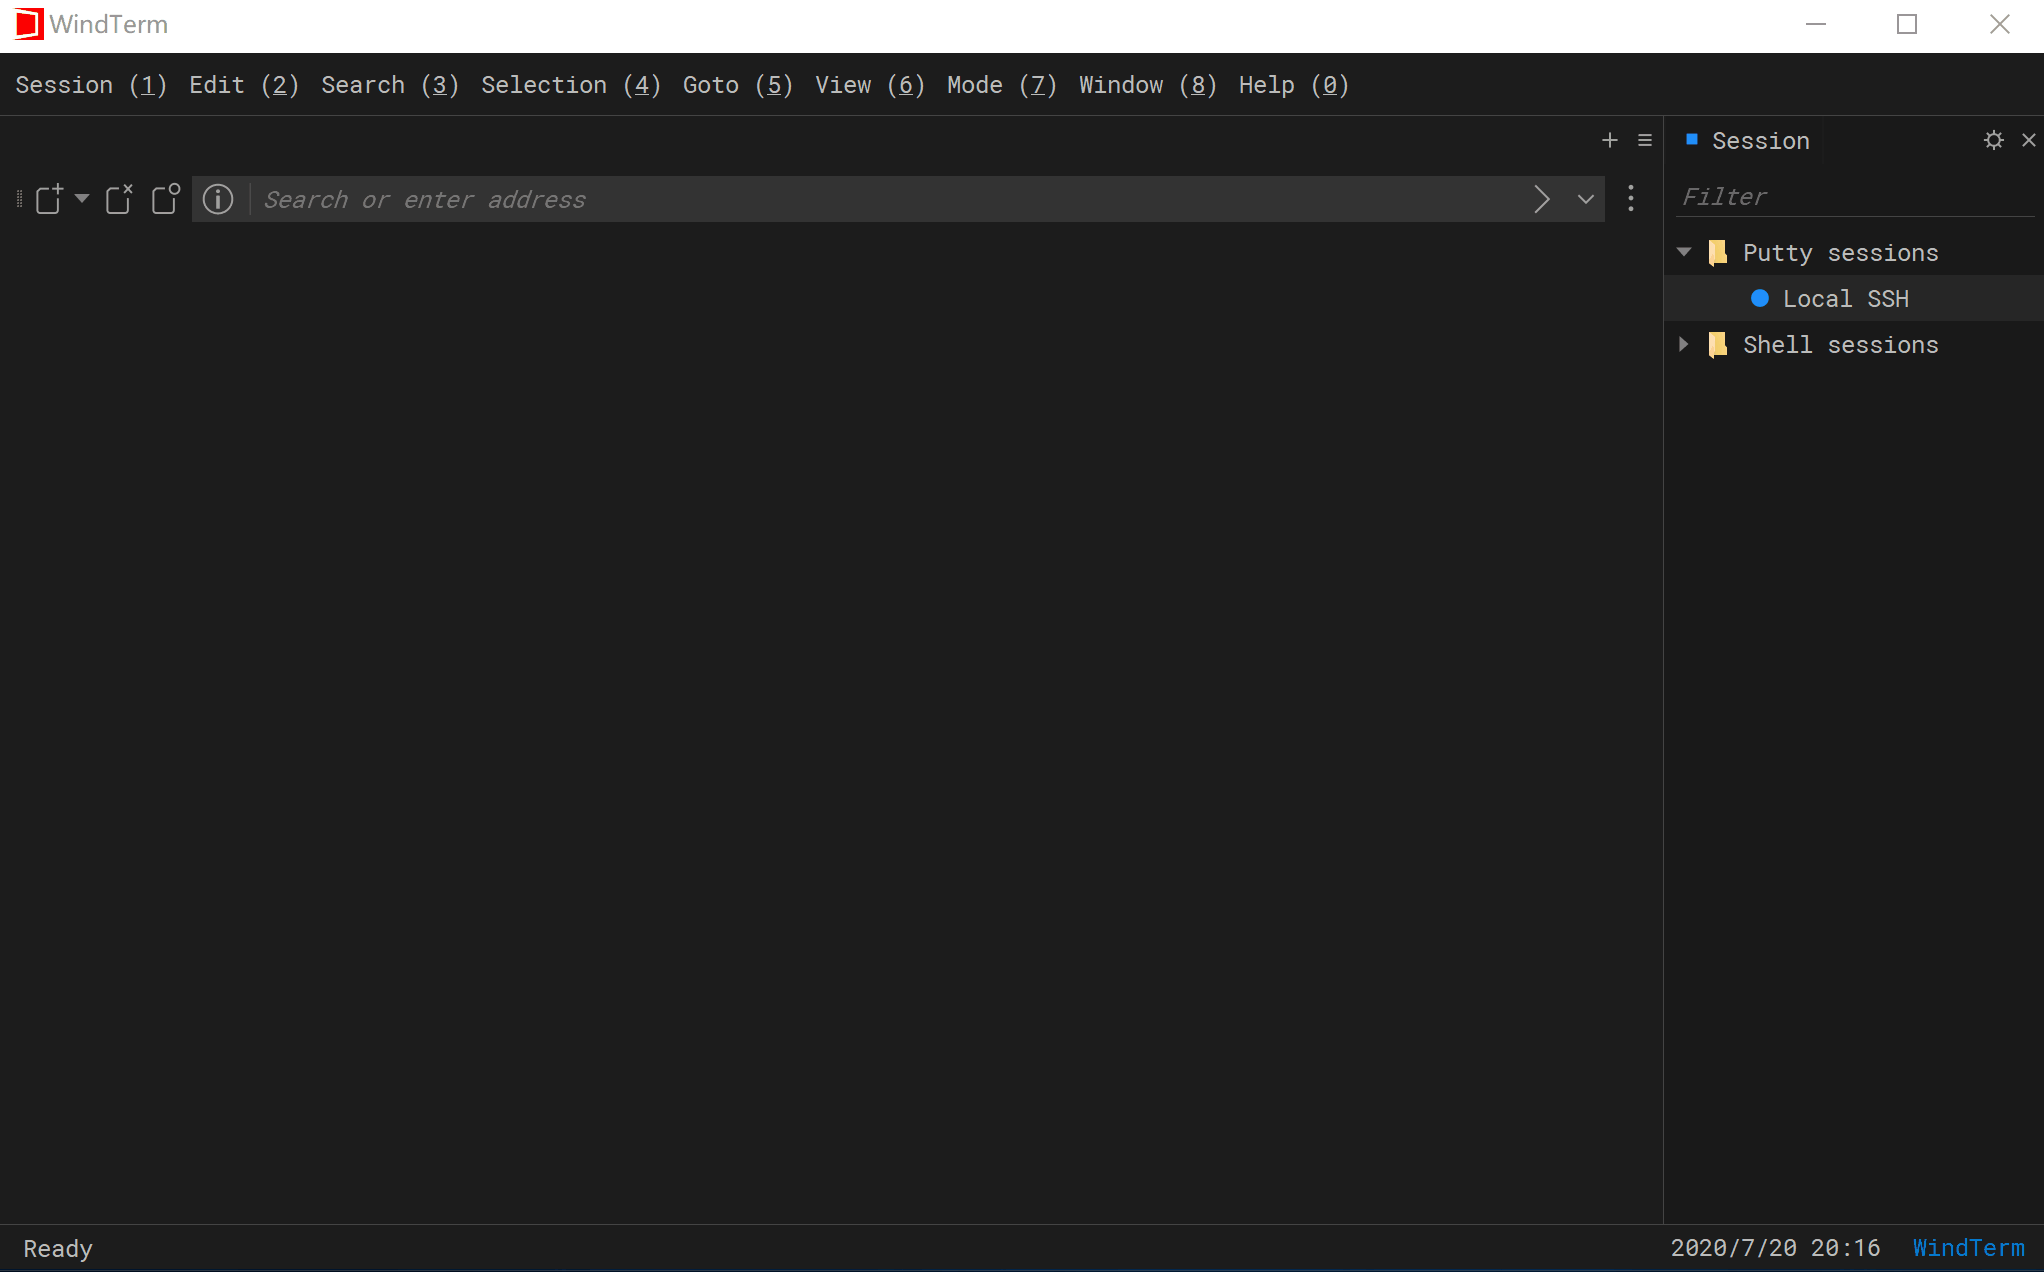Select the Shell sessions folder row
This screenshot has width=2044, height=1272.
pyautogui.click(x=1854, y=345)
